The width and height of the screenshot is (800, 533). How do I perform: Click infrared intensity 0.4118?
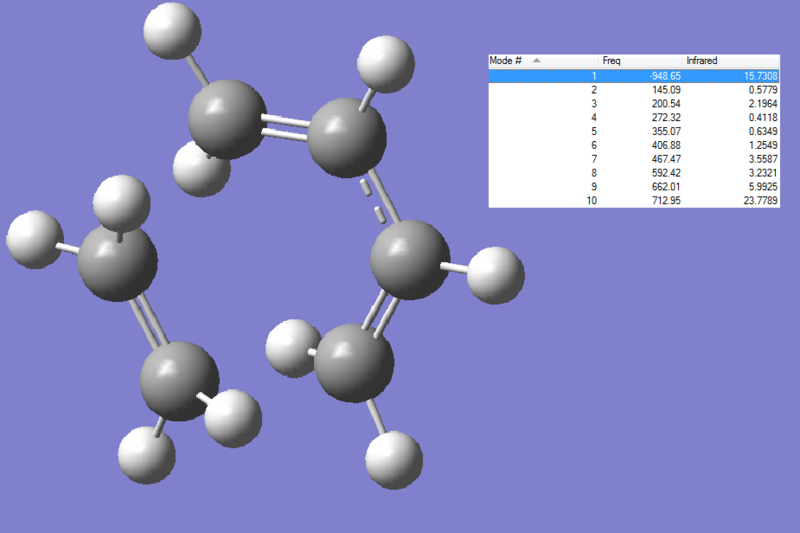click(763, 117)
